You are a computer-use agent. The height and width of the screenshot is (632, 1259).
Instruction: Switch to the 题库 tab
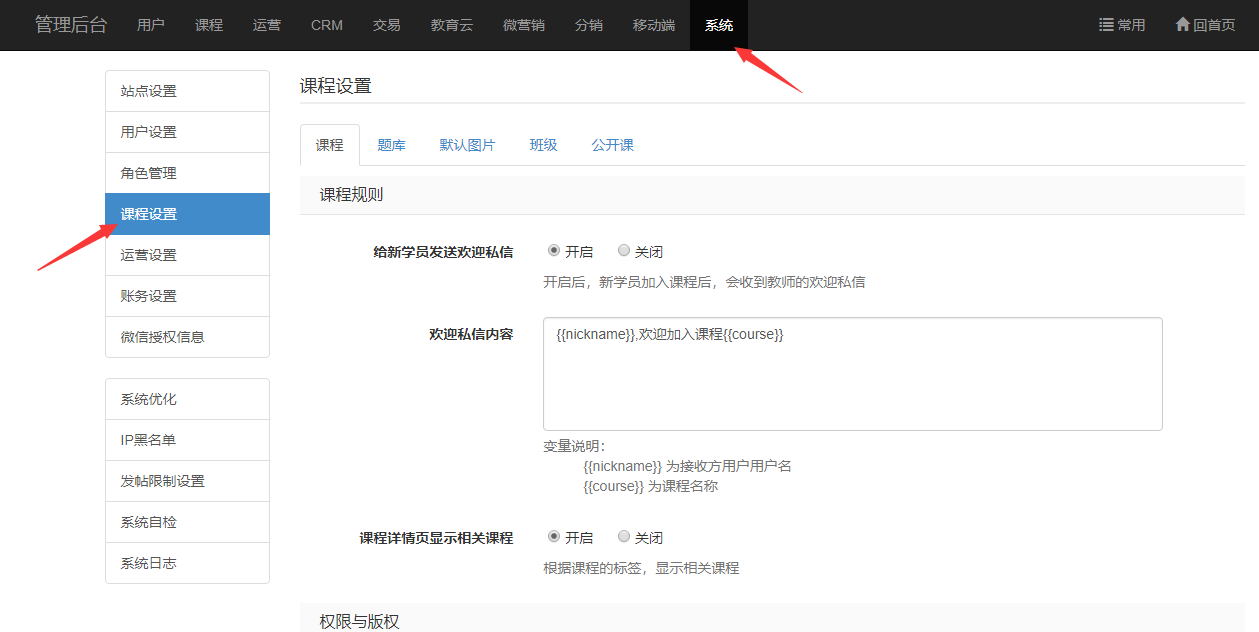pos(391,145)
